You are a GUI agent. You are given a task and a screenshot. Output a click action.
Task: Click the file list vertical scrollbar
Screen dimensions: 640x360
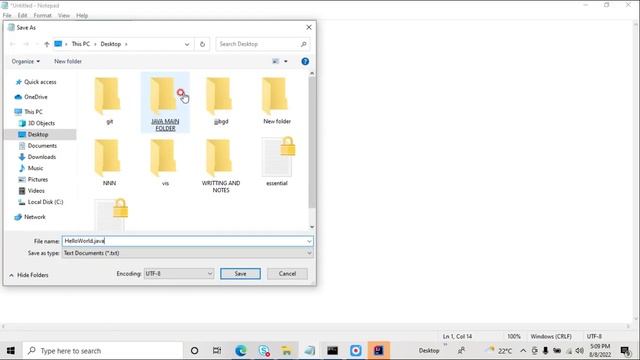312,142
